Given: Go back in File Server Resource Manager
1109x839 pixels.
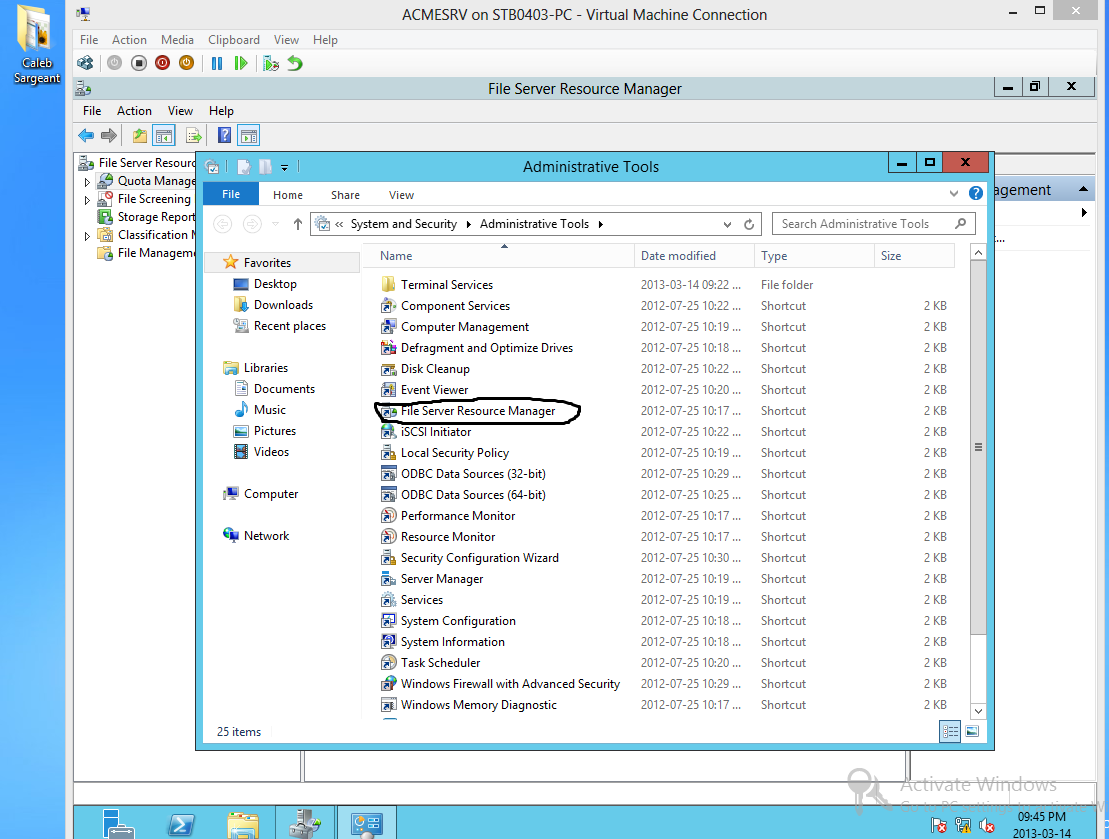Looking at the screenshot, I should pyautogui.click(x=86, y=135).
